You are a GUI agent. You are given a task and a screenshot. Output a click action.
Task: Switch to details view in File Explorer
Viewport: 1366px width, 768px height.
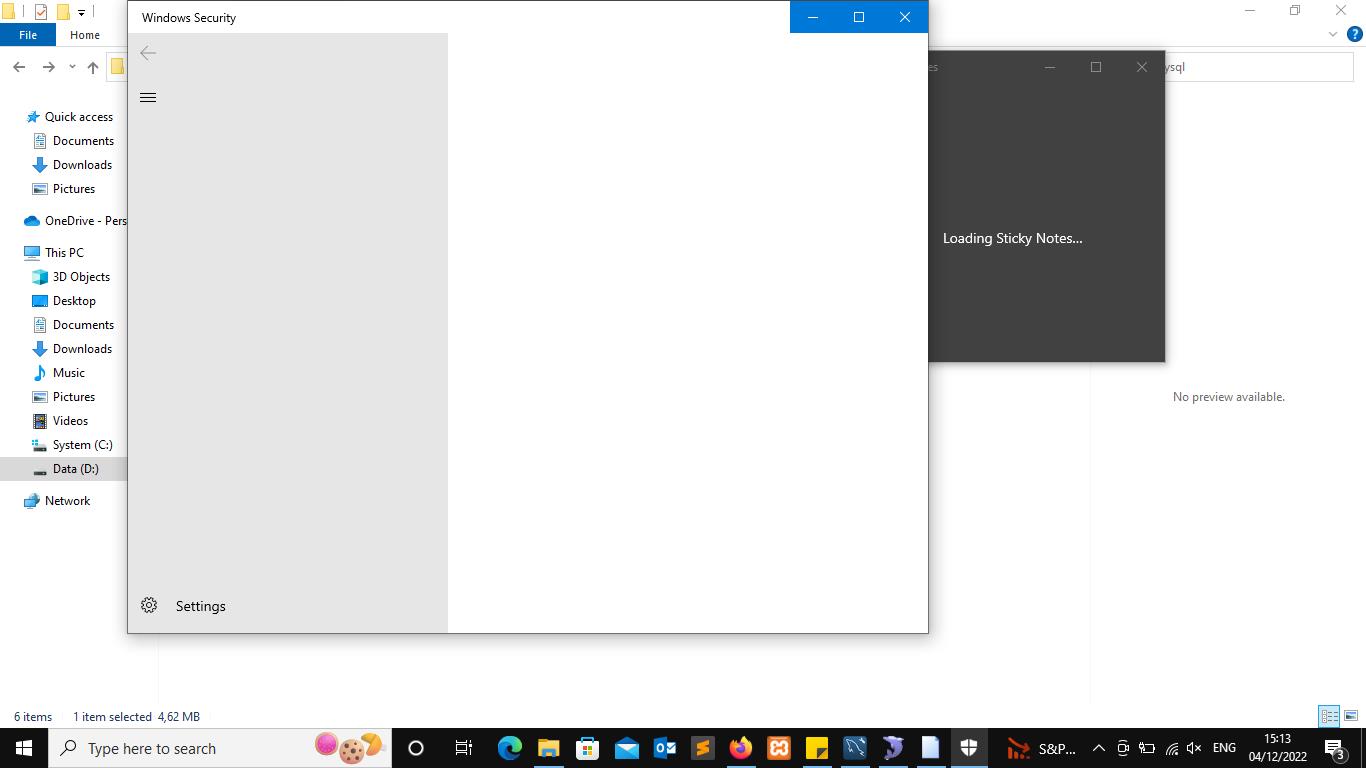[1329, 716]
